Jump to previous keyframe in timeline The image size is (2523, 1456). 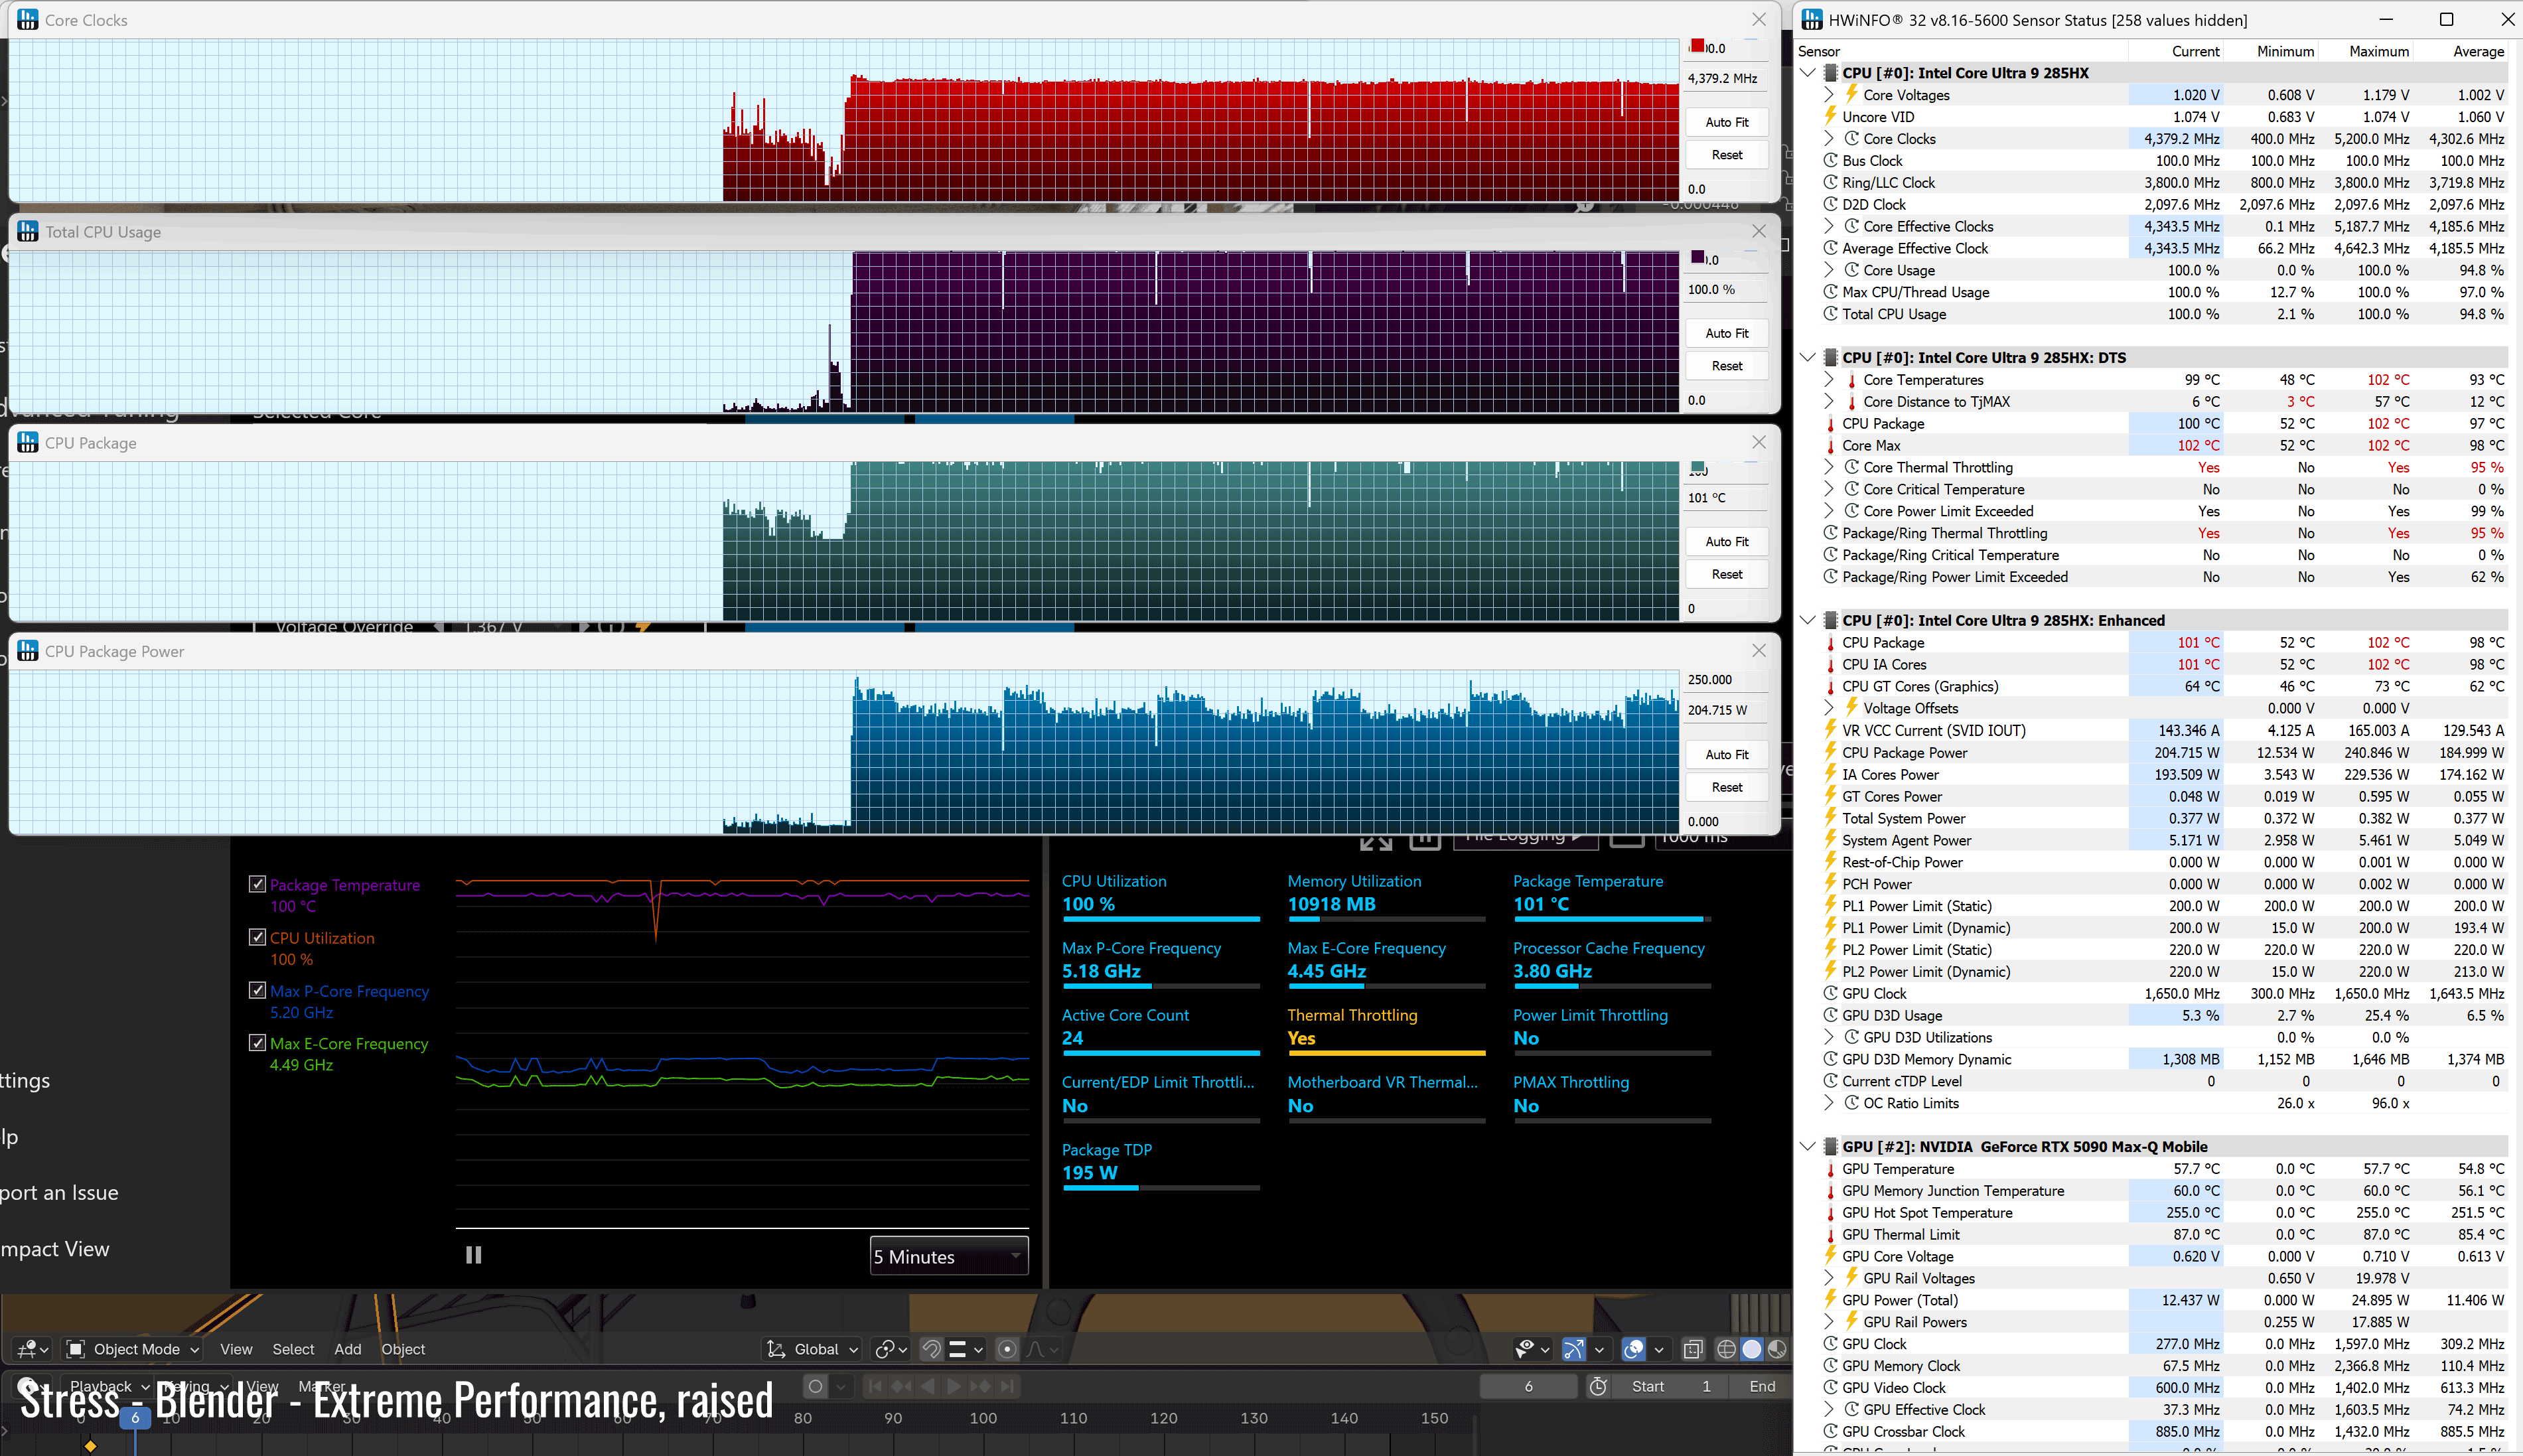(901, 1386)
